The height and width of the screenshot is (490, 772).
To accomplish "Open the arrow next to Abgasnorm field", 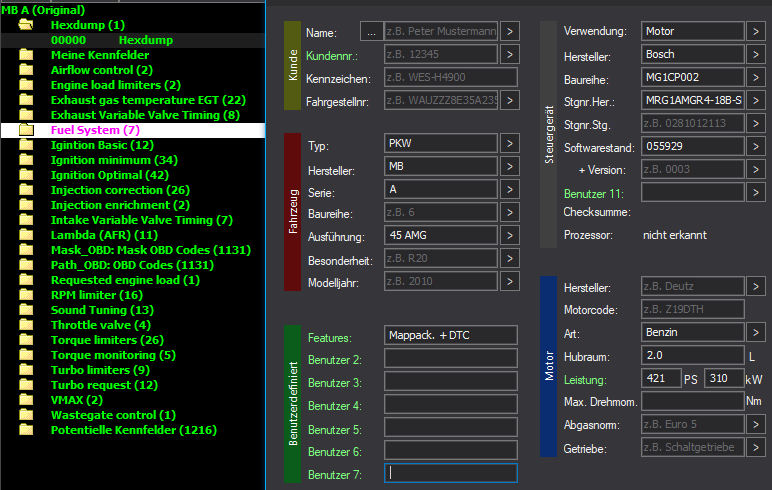I will tap(756, 425).
